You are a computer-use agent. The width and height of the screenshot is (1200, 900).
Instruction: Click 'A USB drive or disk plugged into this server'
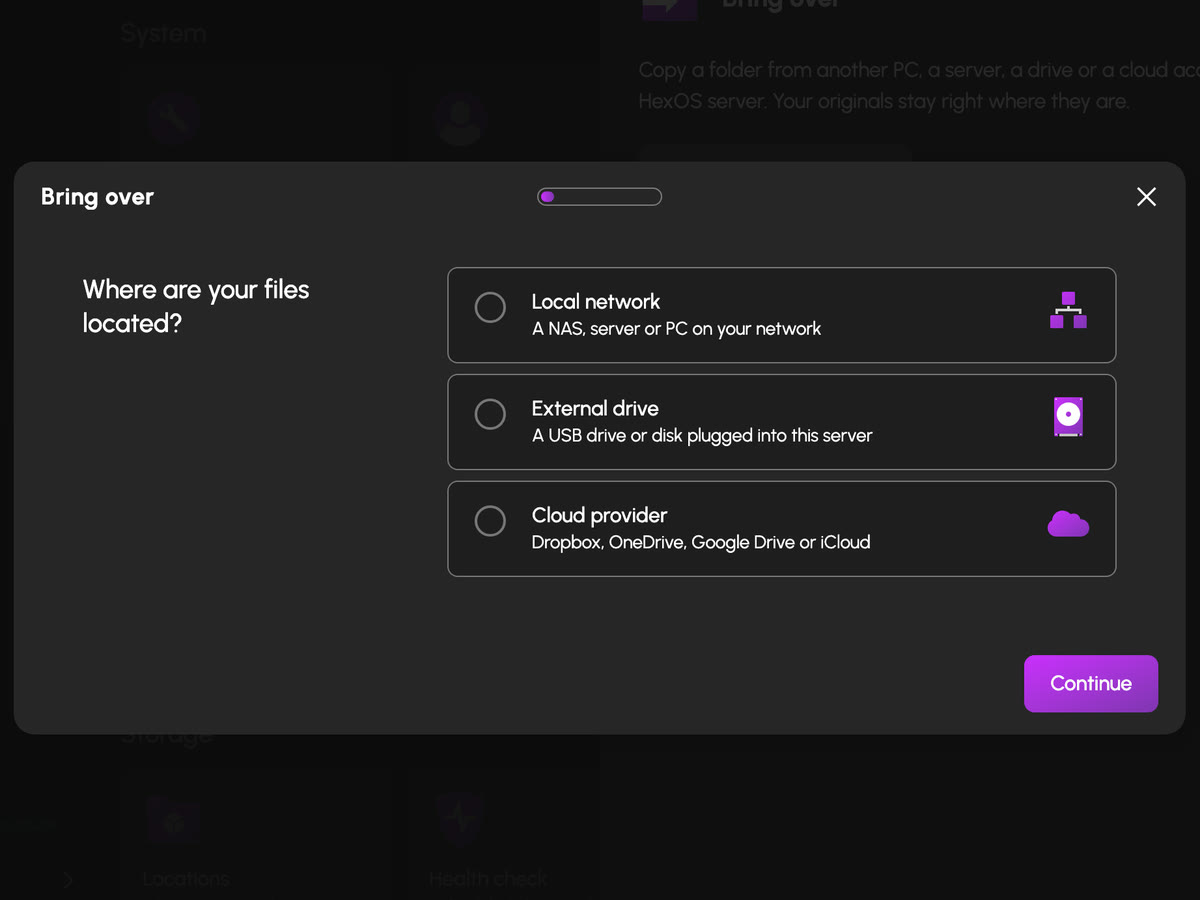pos(702,436)
